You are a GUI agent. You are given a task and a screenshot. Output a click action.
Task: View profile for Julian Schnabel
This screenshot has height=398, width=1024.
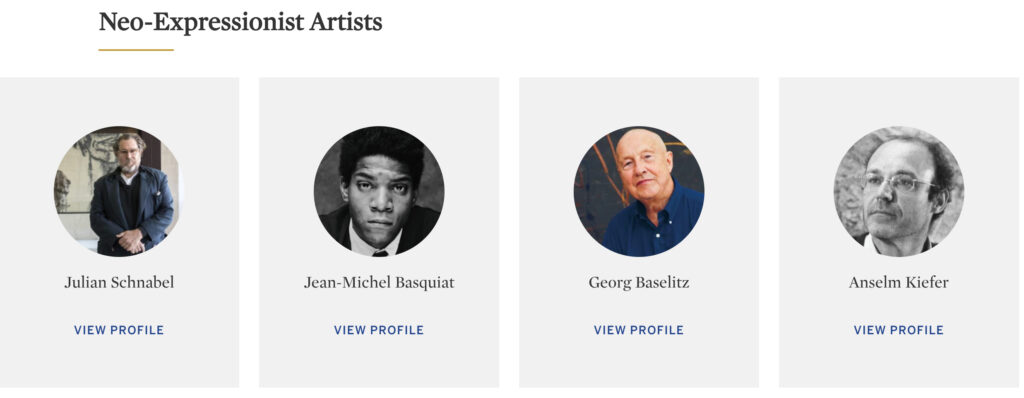(119, 330)
